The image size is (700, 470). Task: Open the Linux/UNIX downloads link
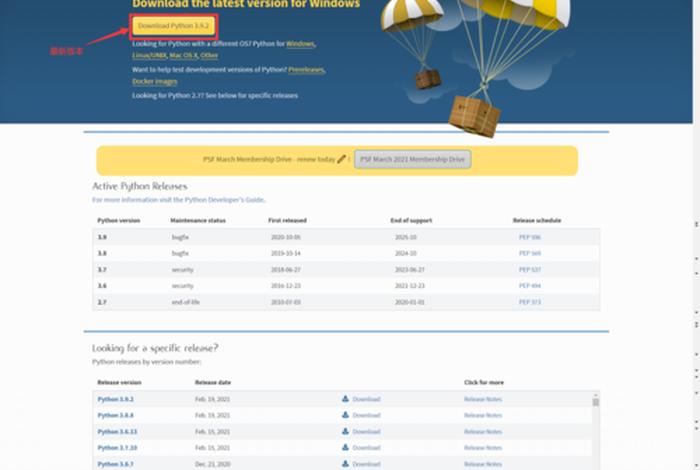[150, 55]
